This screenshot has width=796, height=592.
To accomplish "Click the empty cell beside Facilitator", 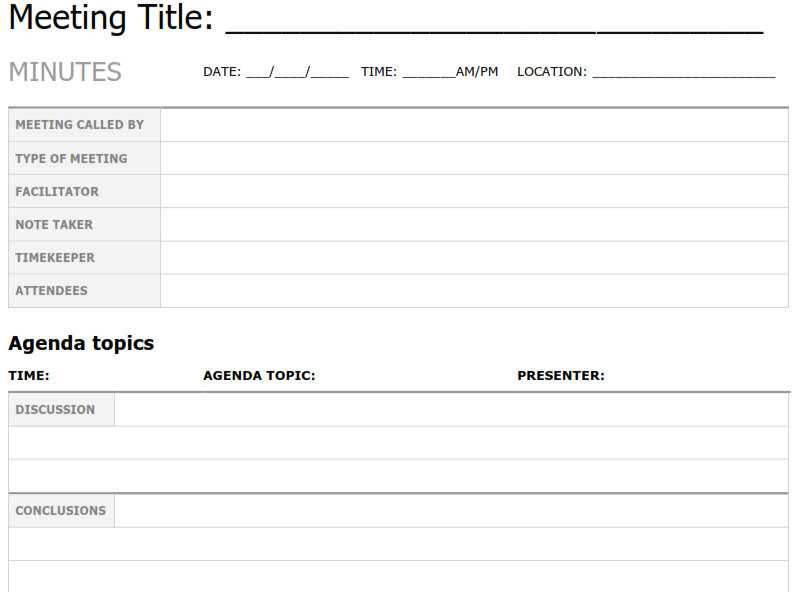I will [474, 191].
